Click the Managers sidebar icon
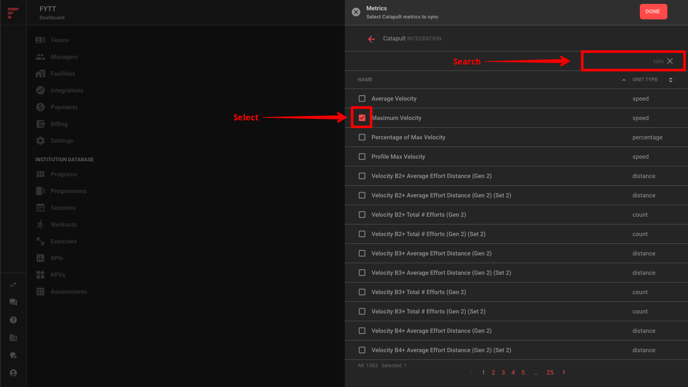The height and width of the screenshot is (387, 688). point(40,57)
